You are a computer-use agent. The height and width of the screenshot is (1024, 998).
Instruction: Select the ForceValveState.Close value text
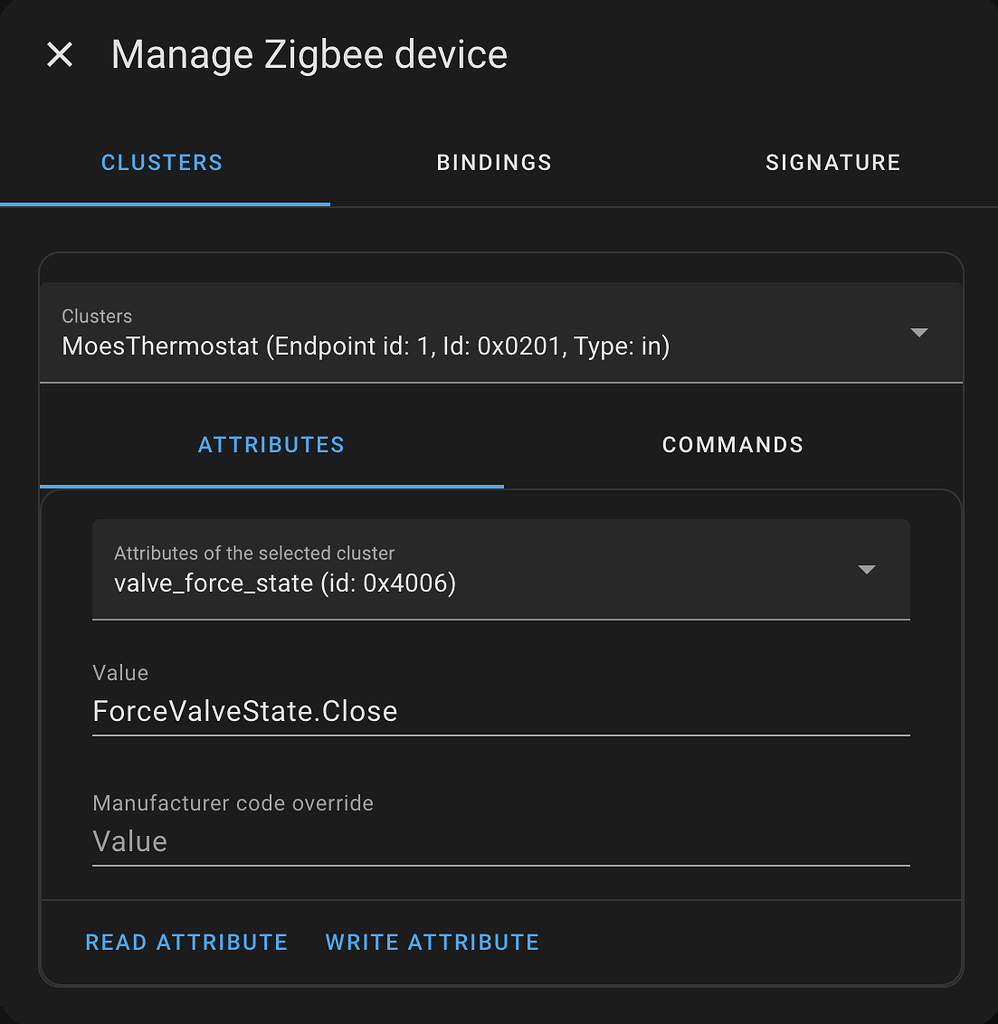[244, 711]
